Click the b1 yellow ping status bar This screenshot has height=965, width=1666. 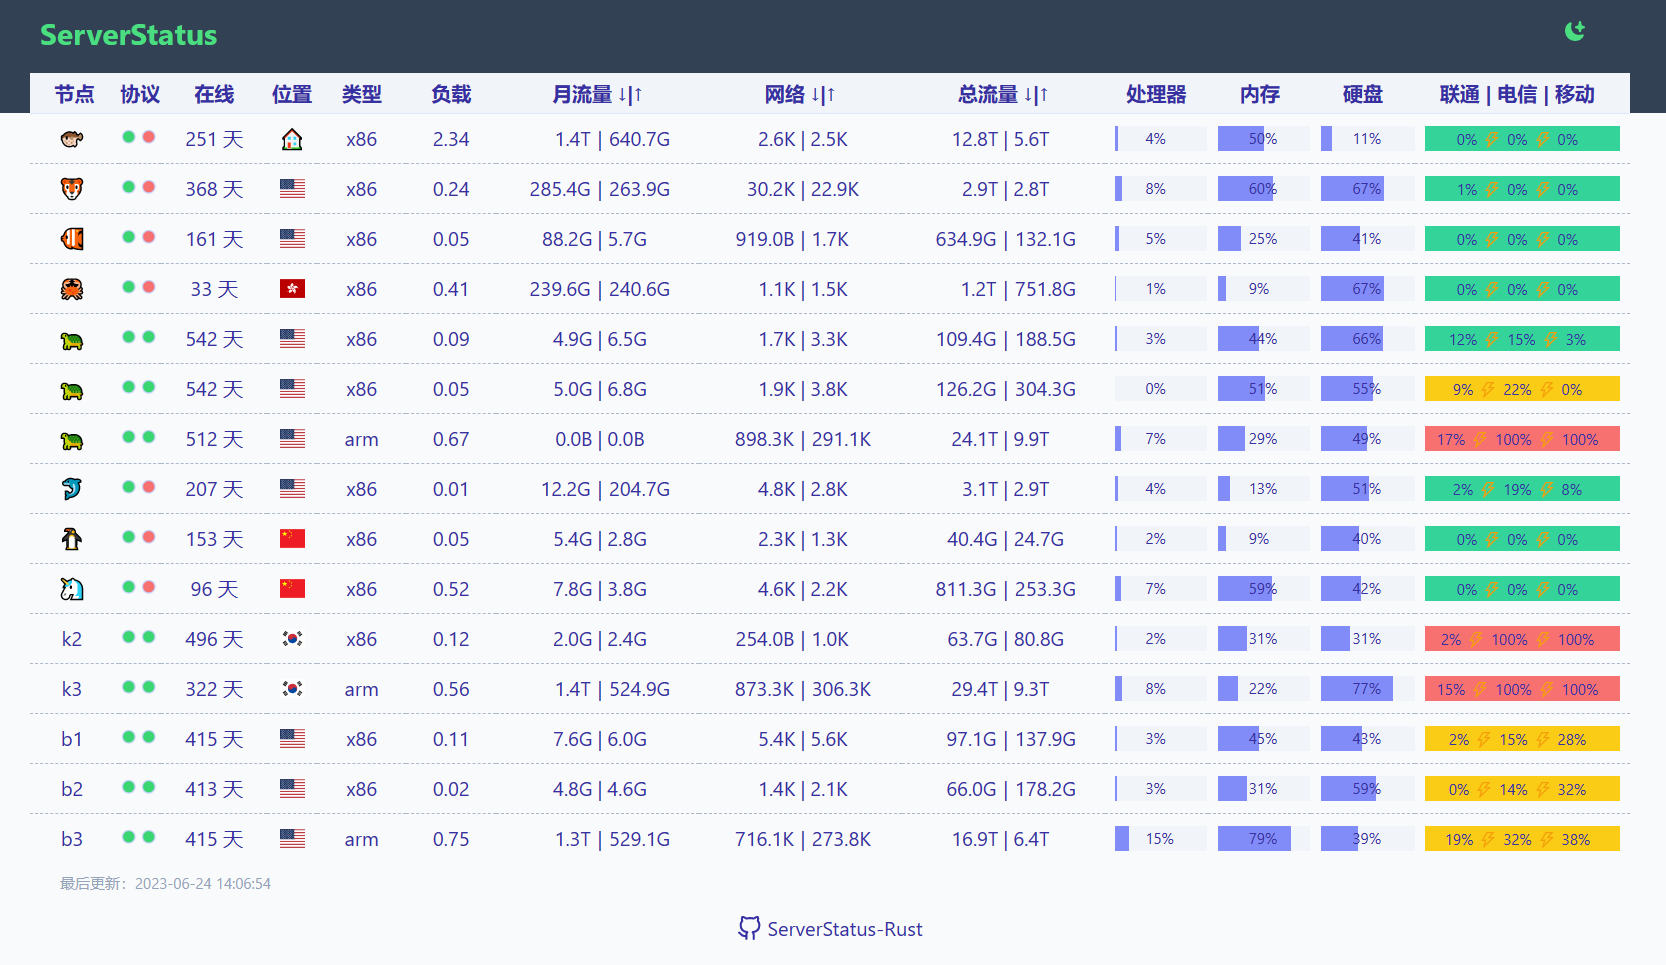tap(1521, 739)
